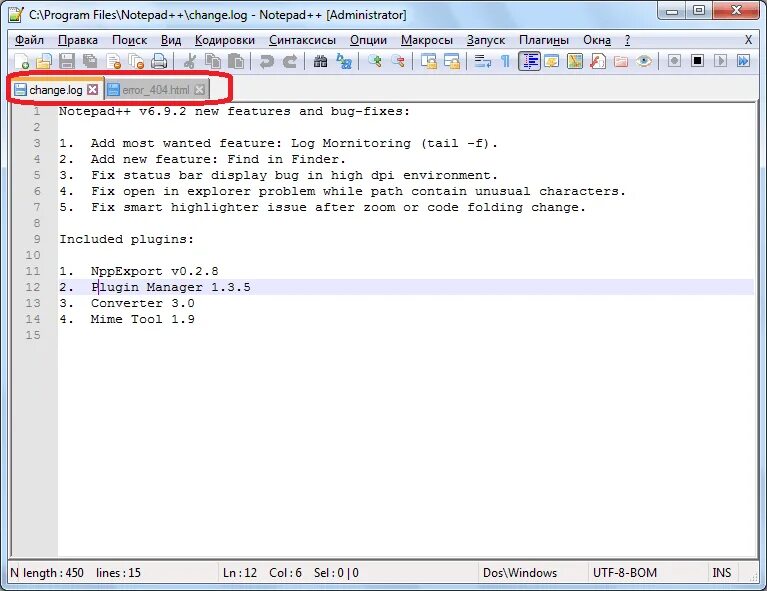The height and width of the screenshot is (591, 767).
Task: Switch to the change.log tab
Action: click(55, 90)
